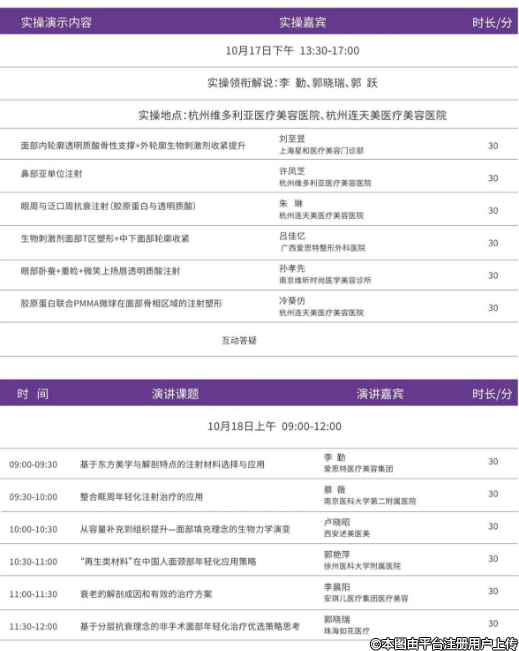The height and width of the screenshot is (651, 519).
Task: Click the 11:30-12:00 time slot
Action: (33, 626)
